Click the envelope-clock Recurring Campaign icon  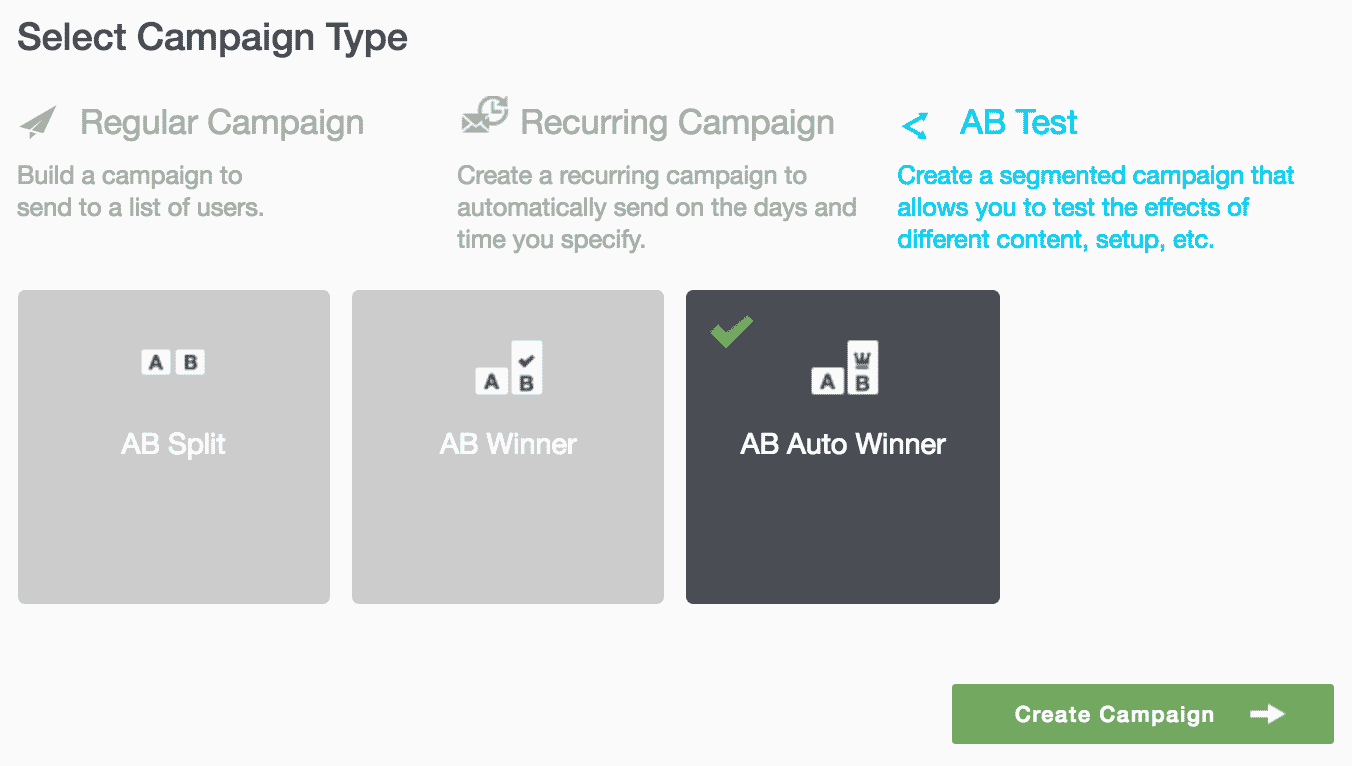484,117
